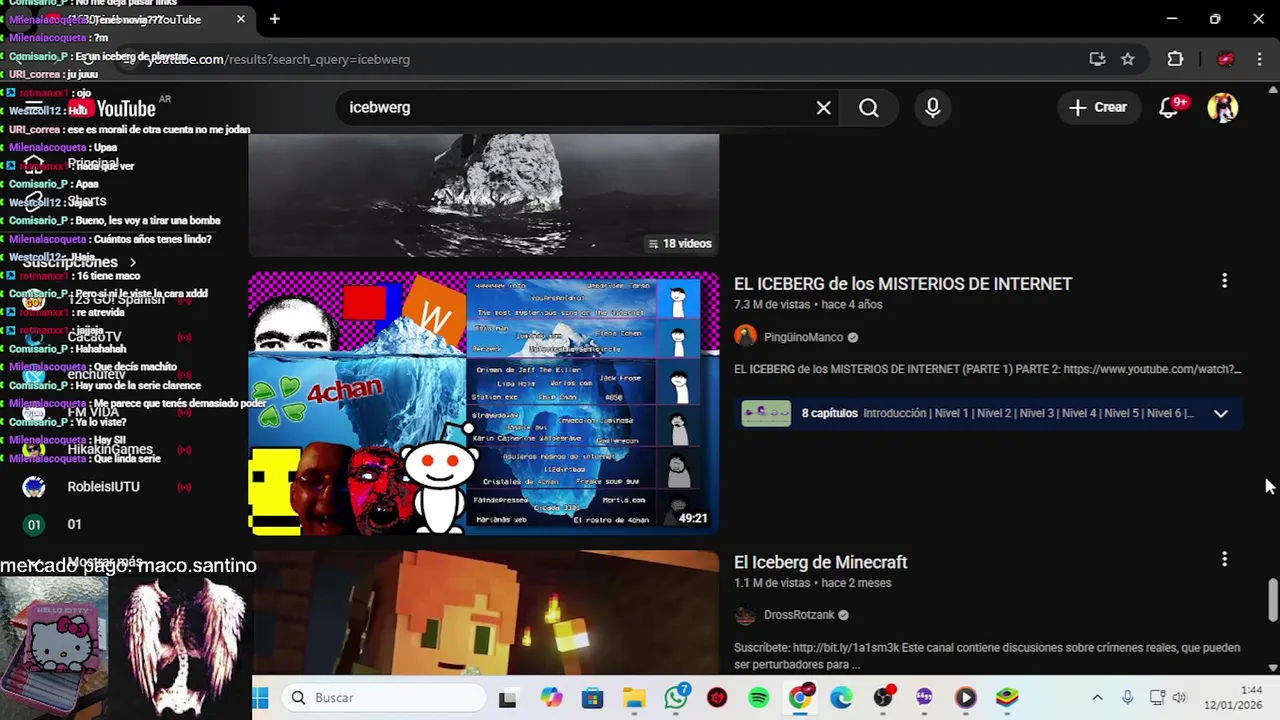Open the 18 videos playlist thumbnail
Viewport: 1280px width, 720px height.
483,195
